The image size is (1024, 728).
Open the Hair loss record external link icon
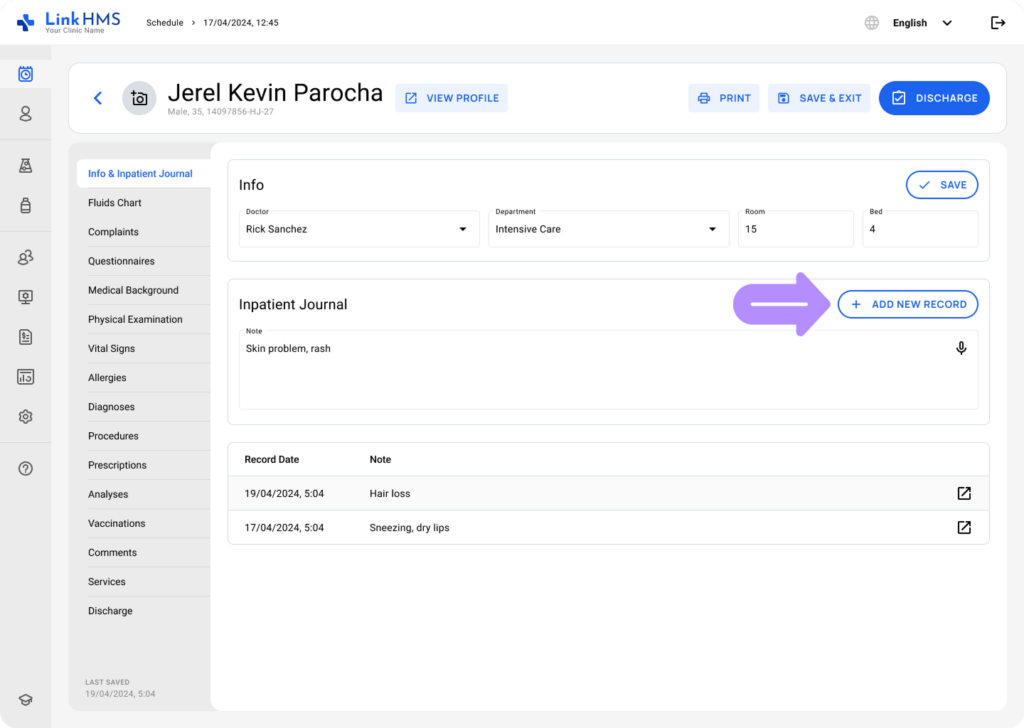point(964,493)
